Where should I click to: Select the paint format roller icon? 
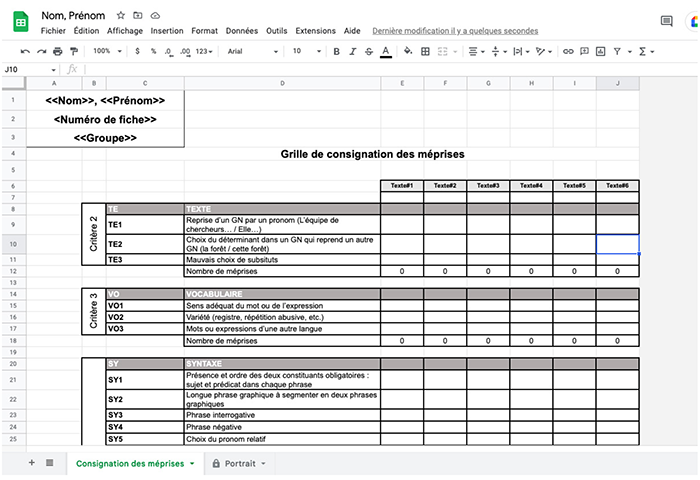click(x=74, y=51)
